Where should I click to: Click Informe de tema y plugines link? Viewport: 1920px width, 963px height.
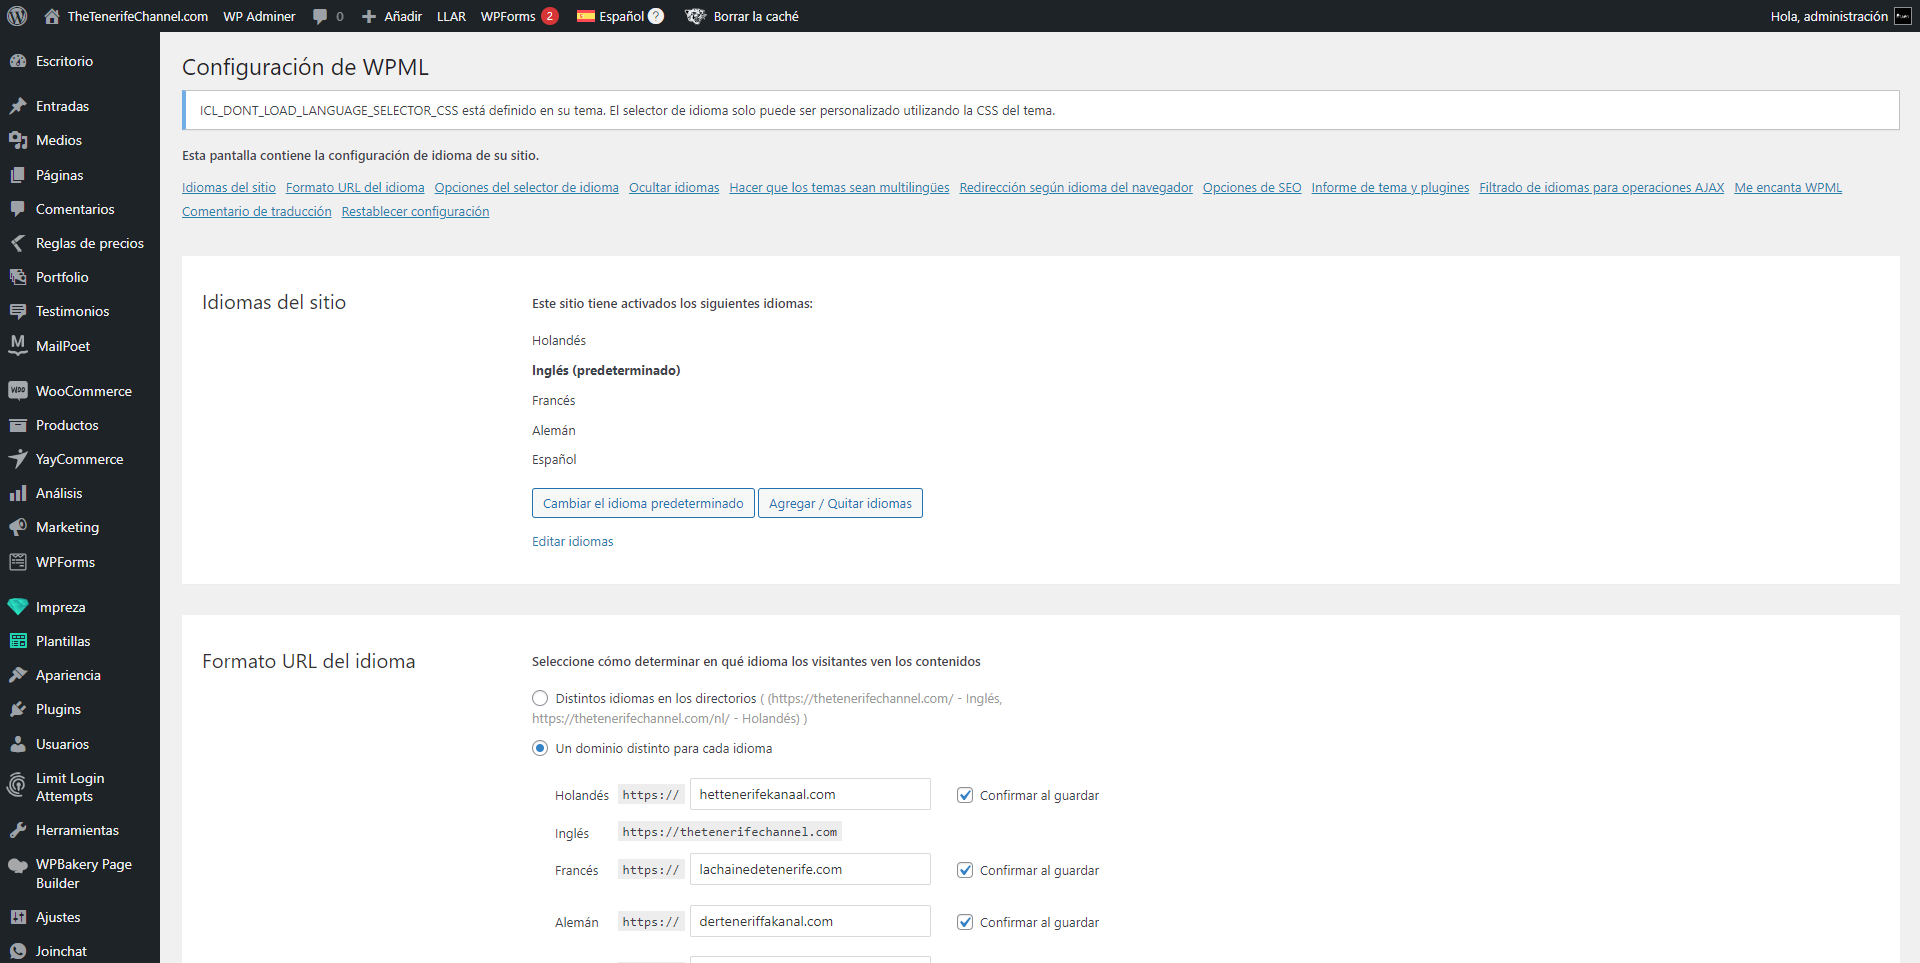(x=1390, y=187)
